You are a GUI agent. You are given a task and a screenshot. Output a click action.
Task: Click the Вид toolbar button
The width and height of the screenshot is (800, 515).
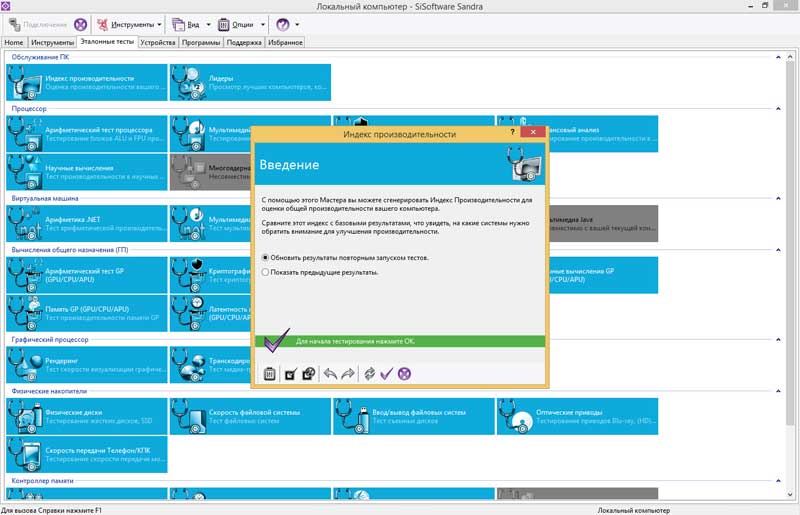click(186, 24)
